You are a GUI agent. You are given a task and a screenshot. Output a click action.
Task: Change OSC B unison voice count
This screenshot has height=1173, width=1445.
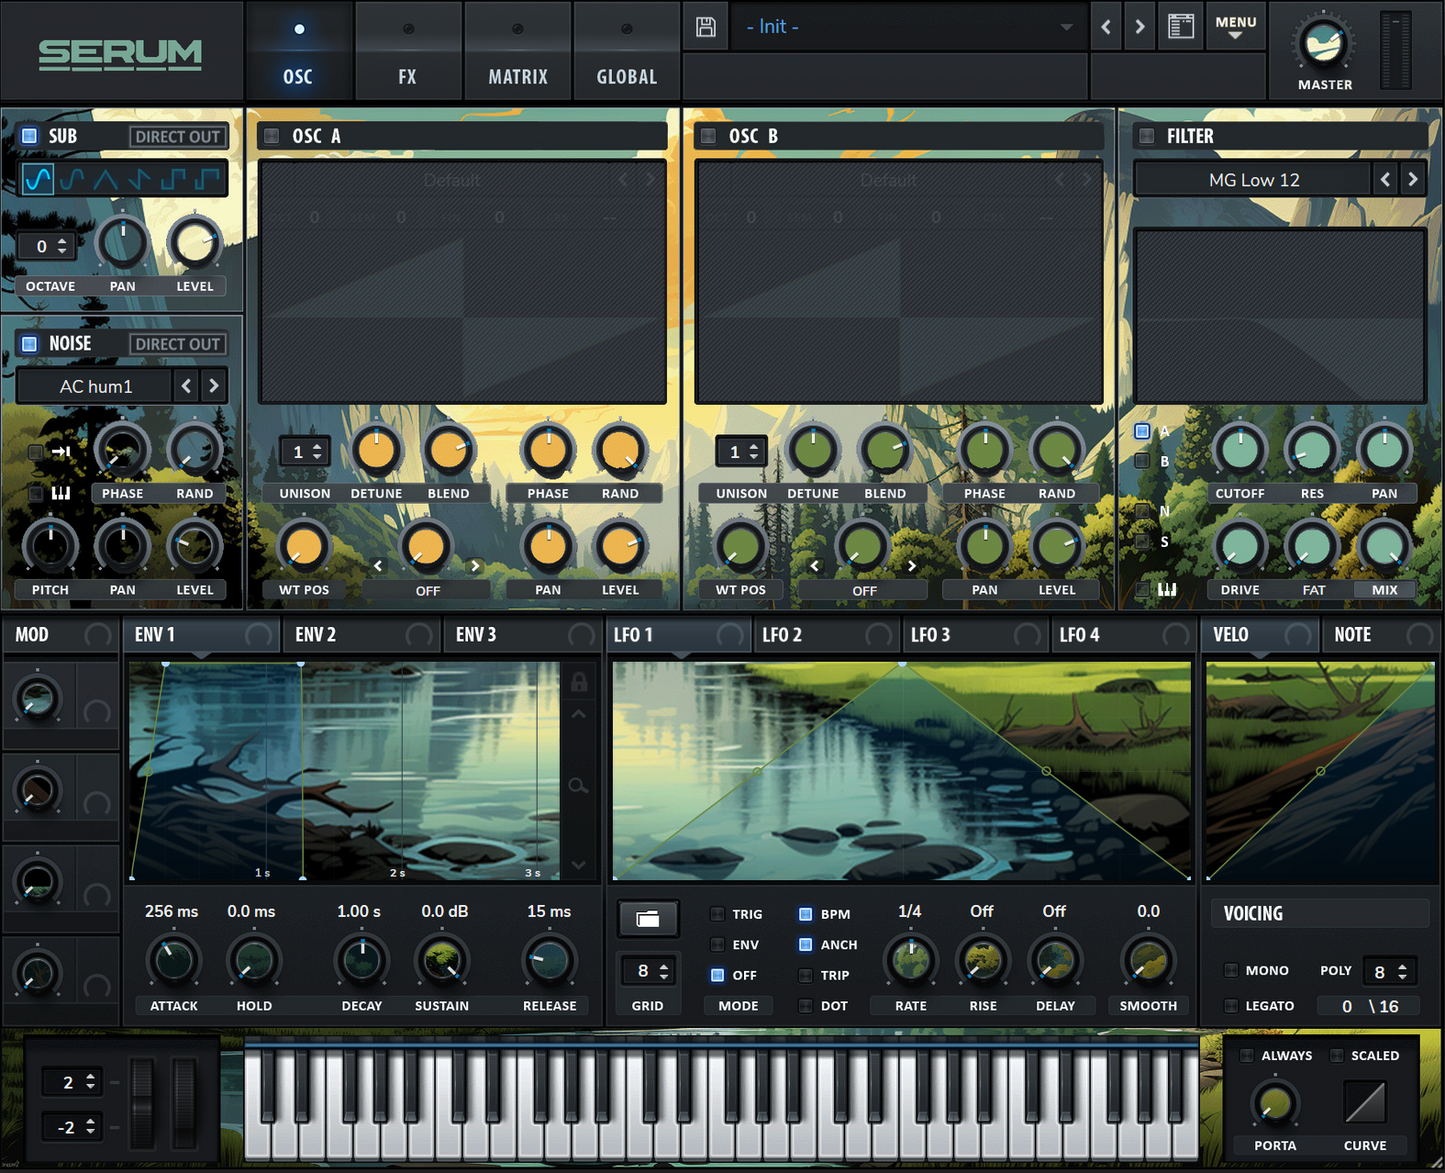pyautogui.click(x=742, y=452)
